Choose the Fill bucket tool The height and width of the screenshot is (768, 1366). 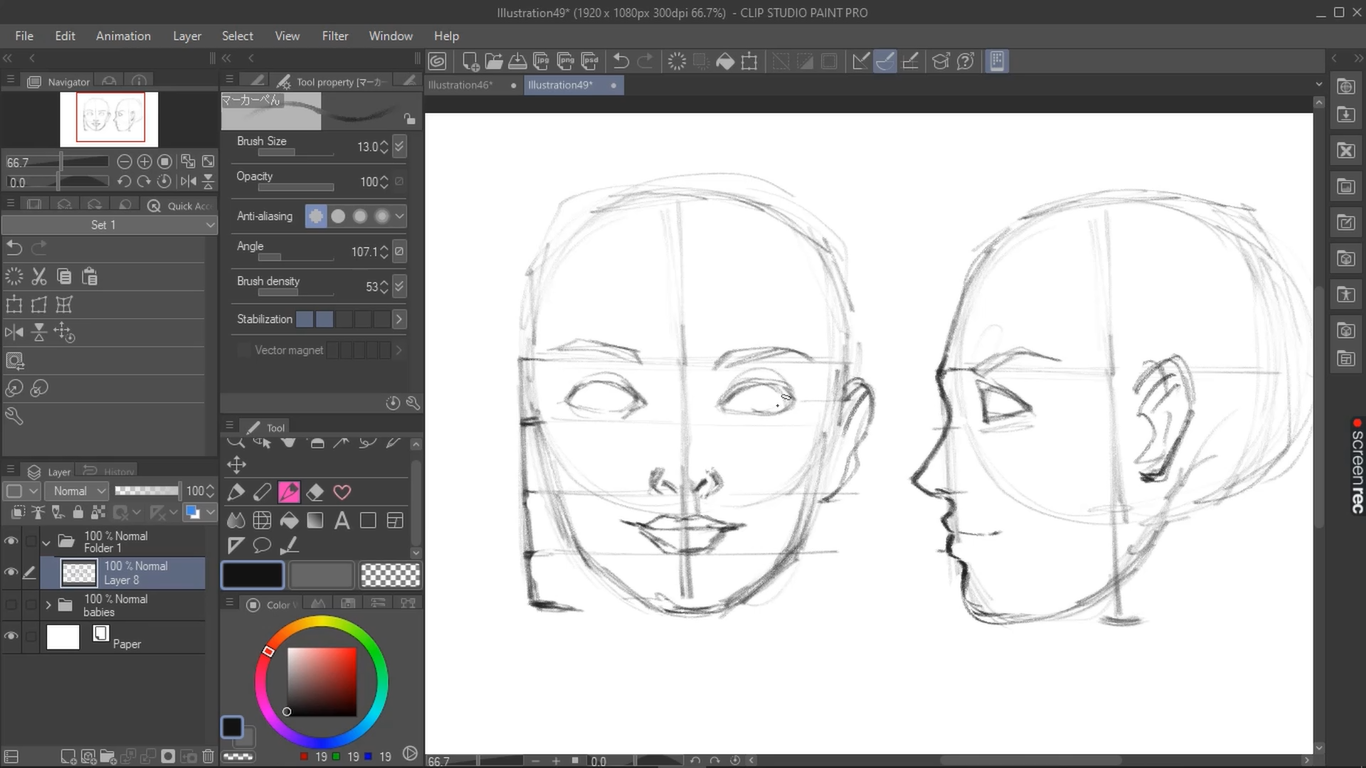(x=289, y=520)
